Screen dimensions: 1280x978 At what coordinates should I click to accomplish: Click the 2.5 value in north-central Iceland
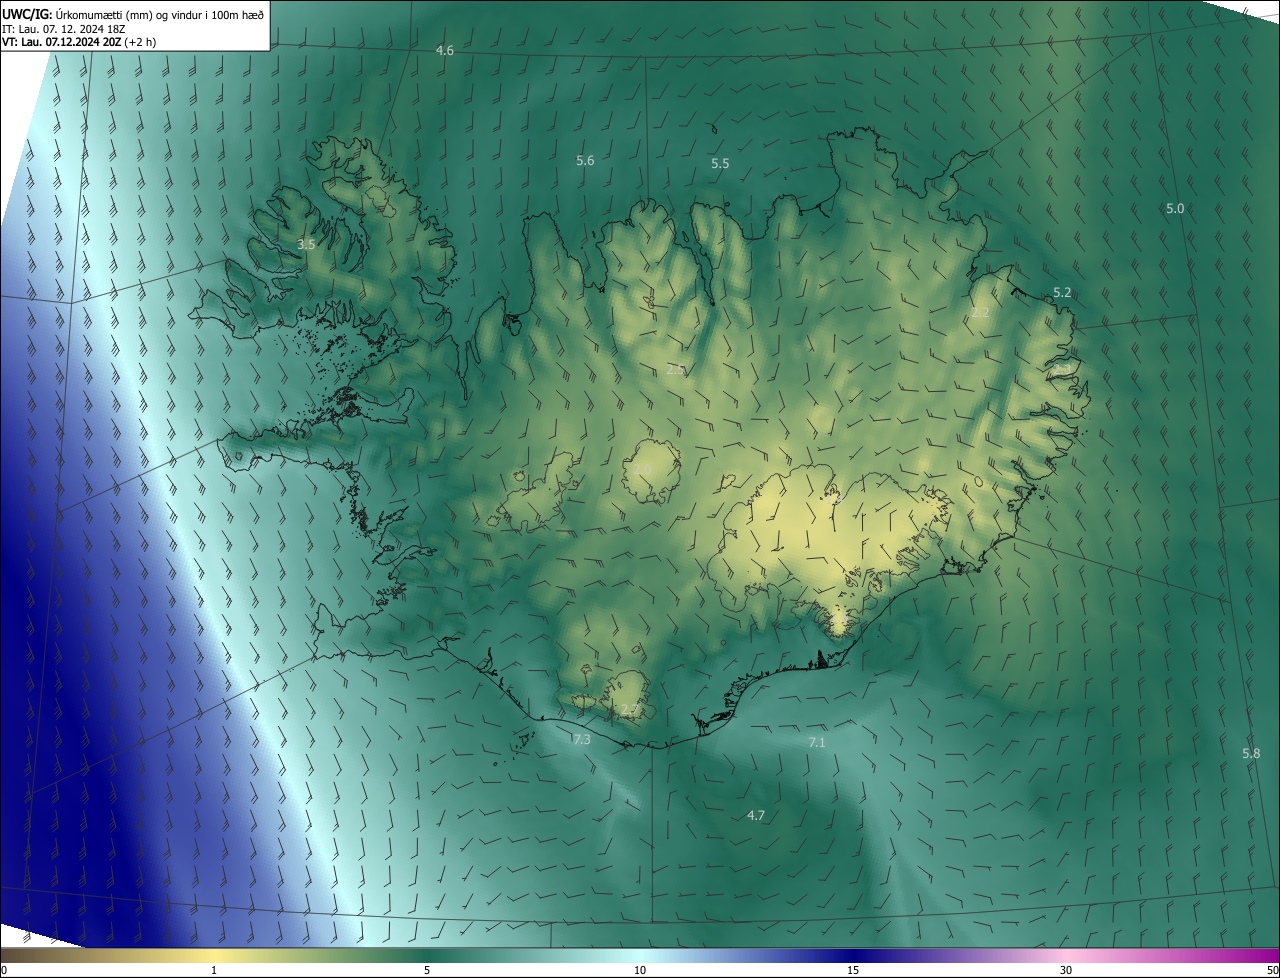(x=675, y=369)
